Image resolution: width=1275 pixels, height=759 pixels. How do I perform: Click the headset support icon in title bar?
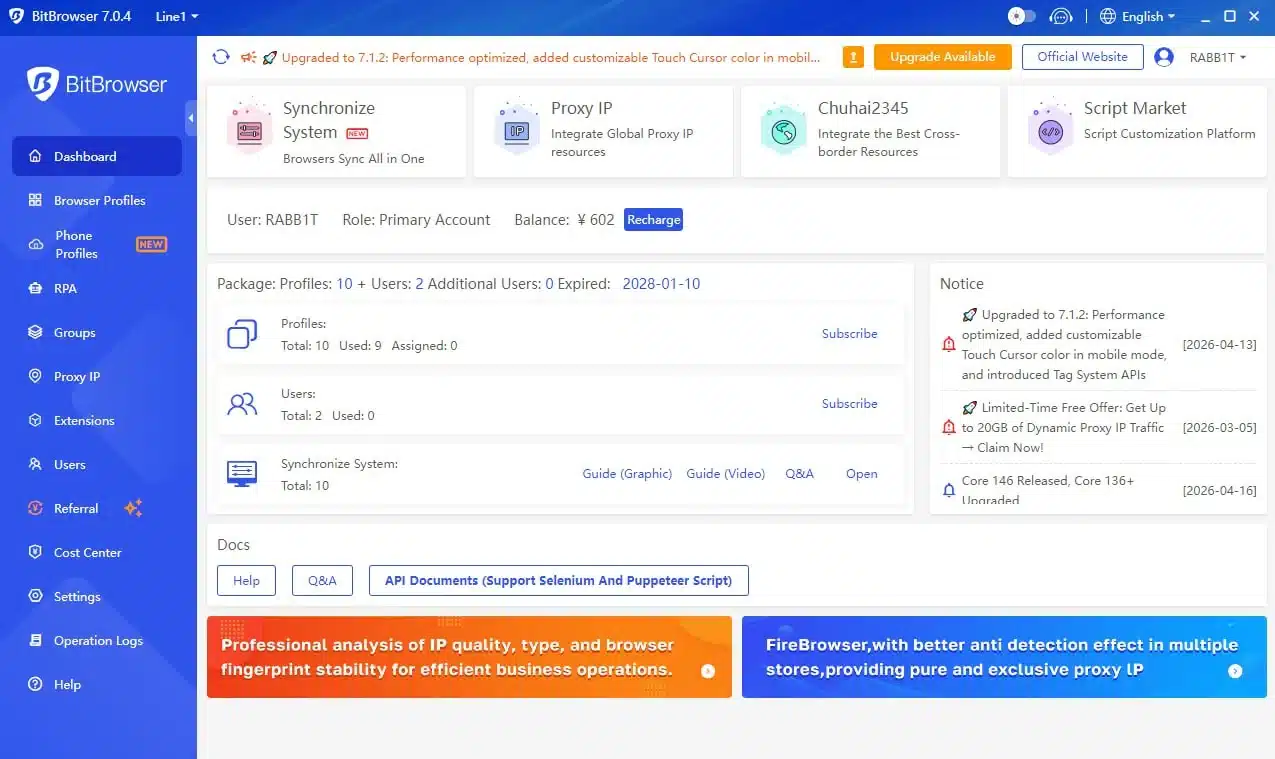pos(1061,16)
